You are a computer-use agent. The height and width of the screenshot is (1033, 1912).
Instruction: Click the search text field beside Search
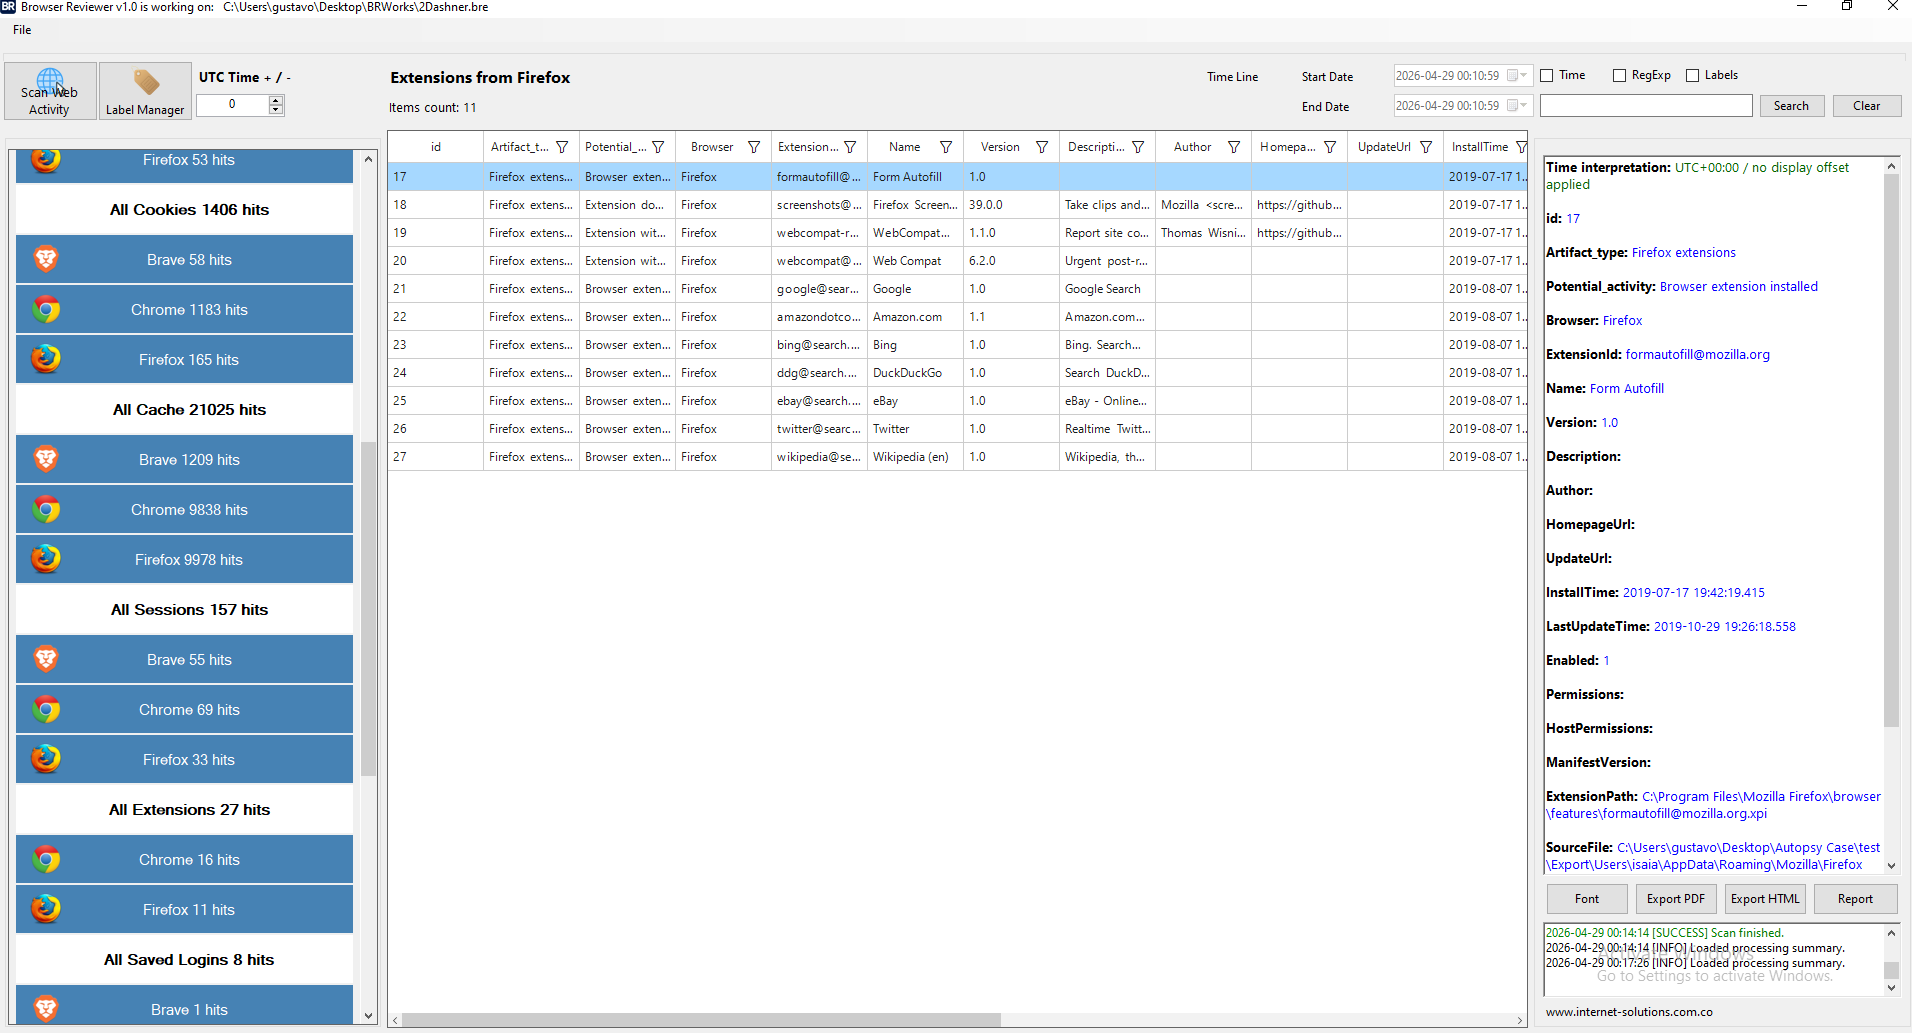1646,106
